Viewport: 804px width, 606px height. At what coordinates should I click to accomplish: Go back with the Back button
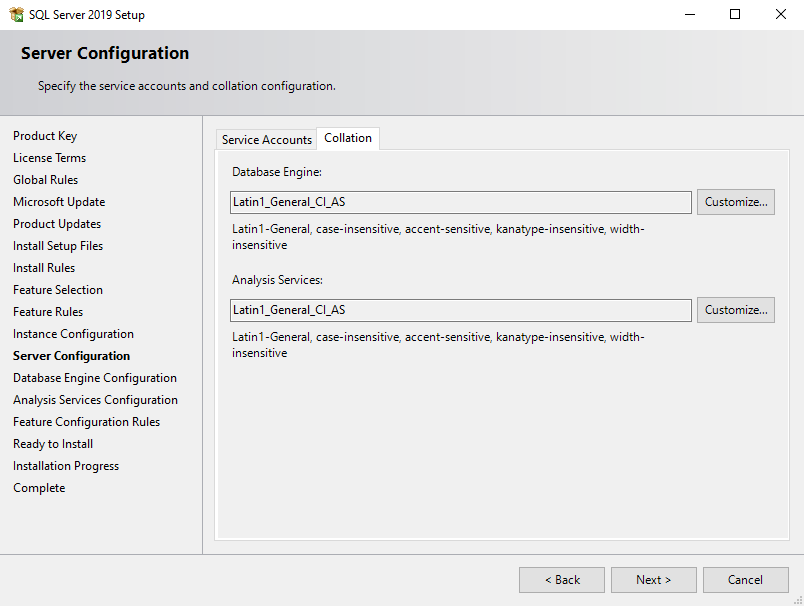(562, 580)
